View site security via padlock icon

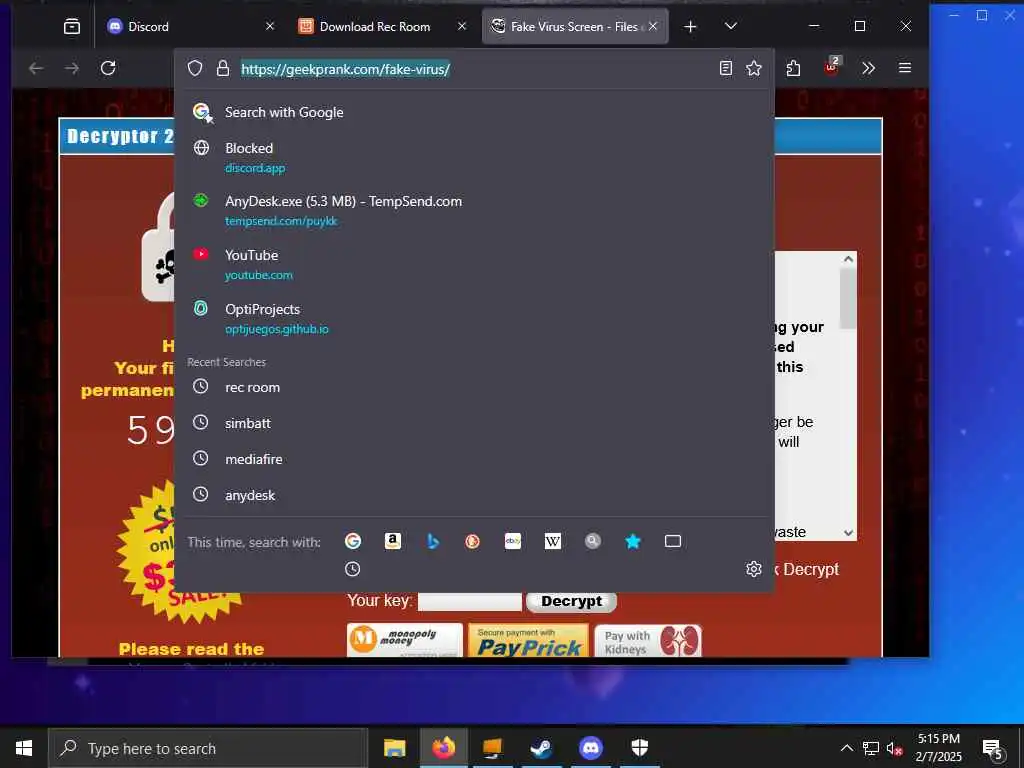(223, 69)
